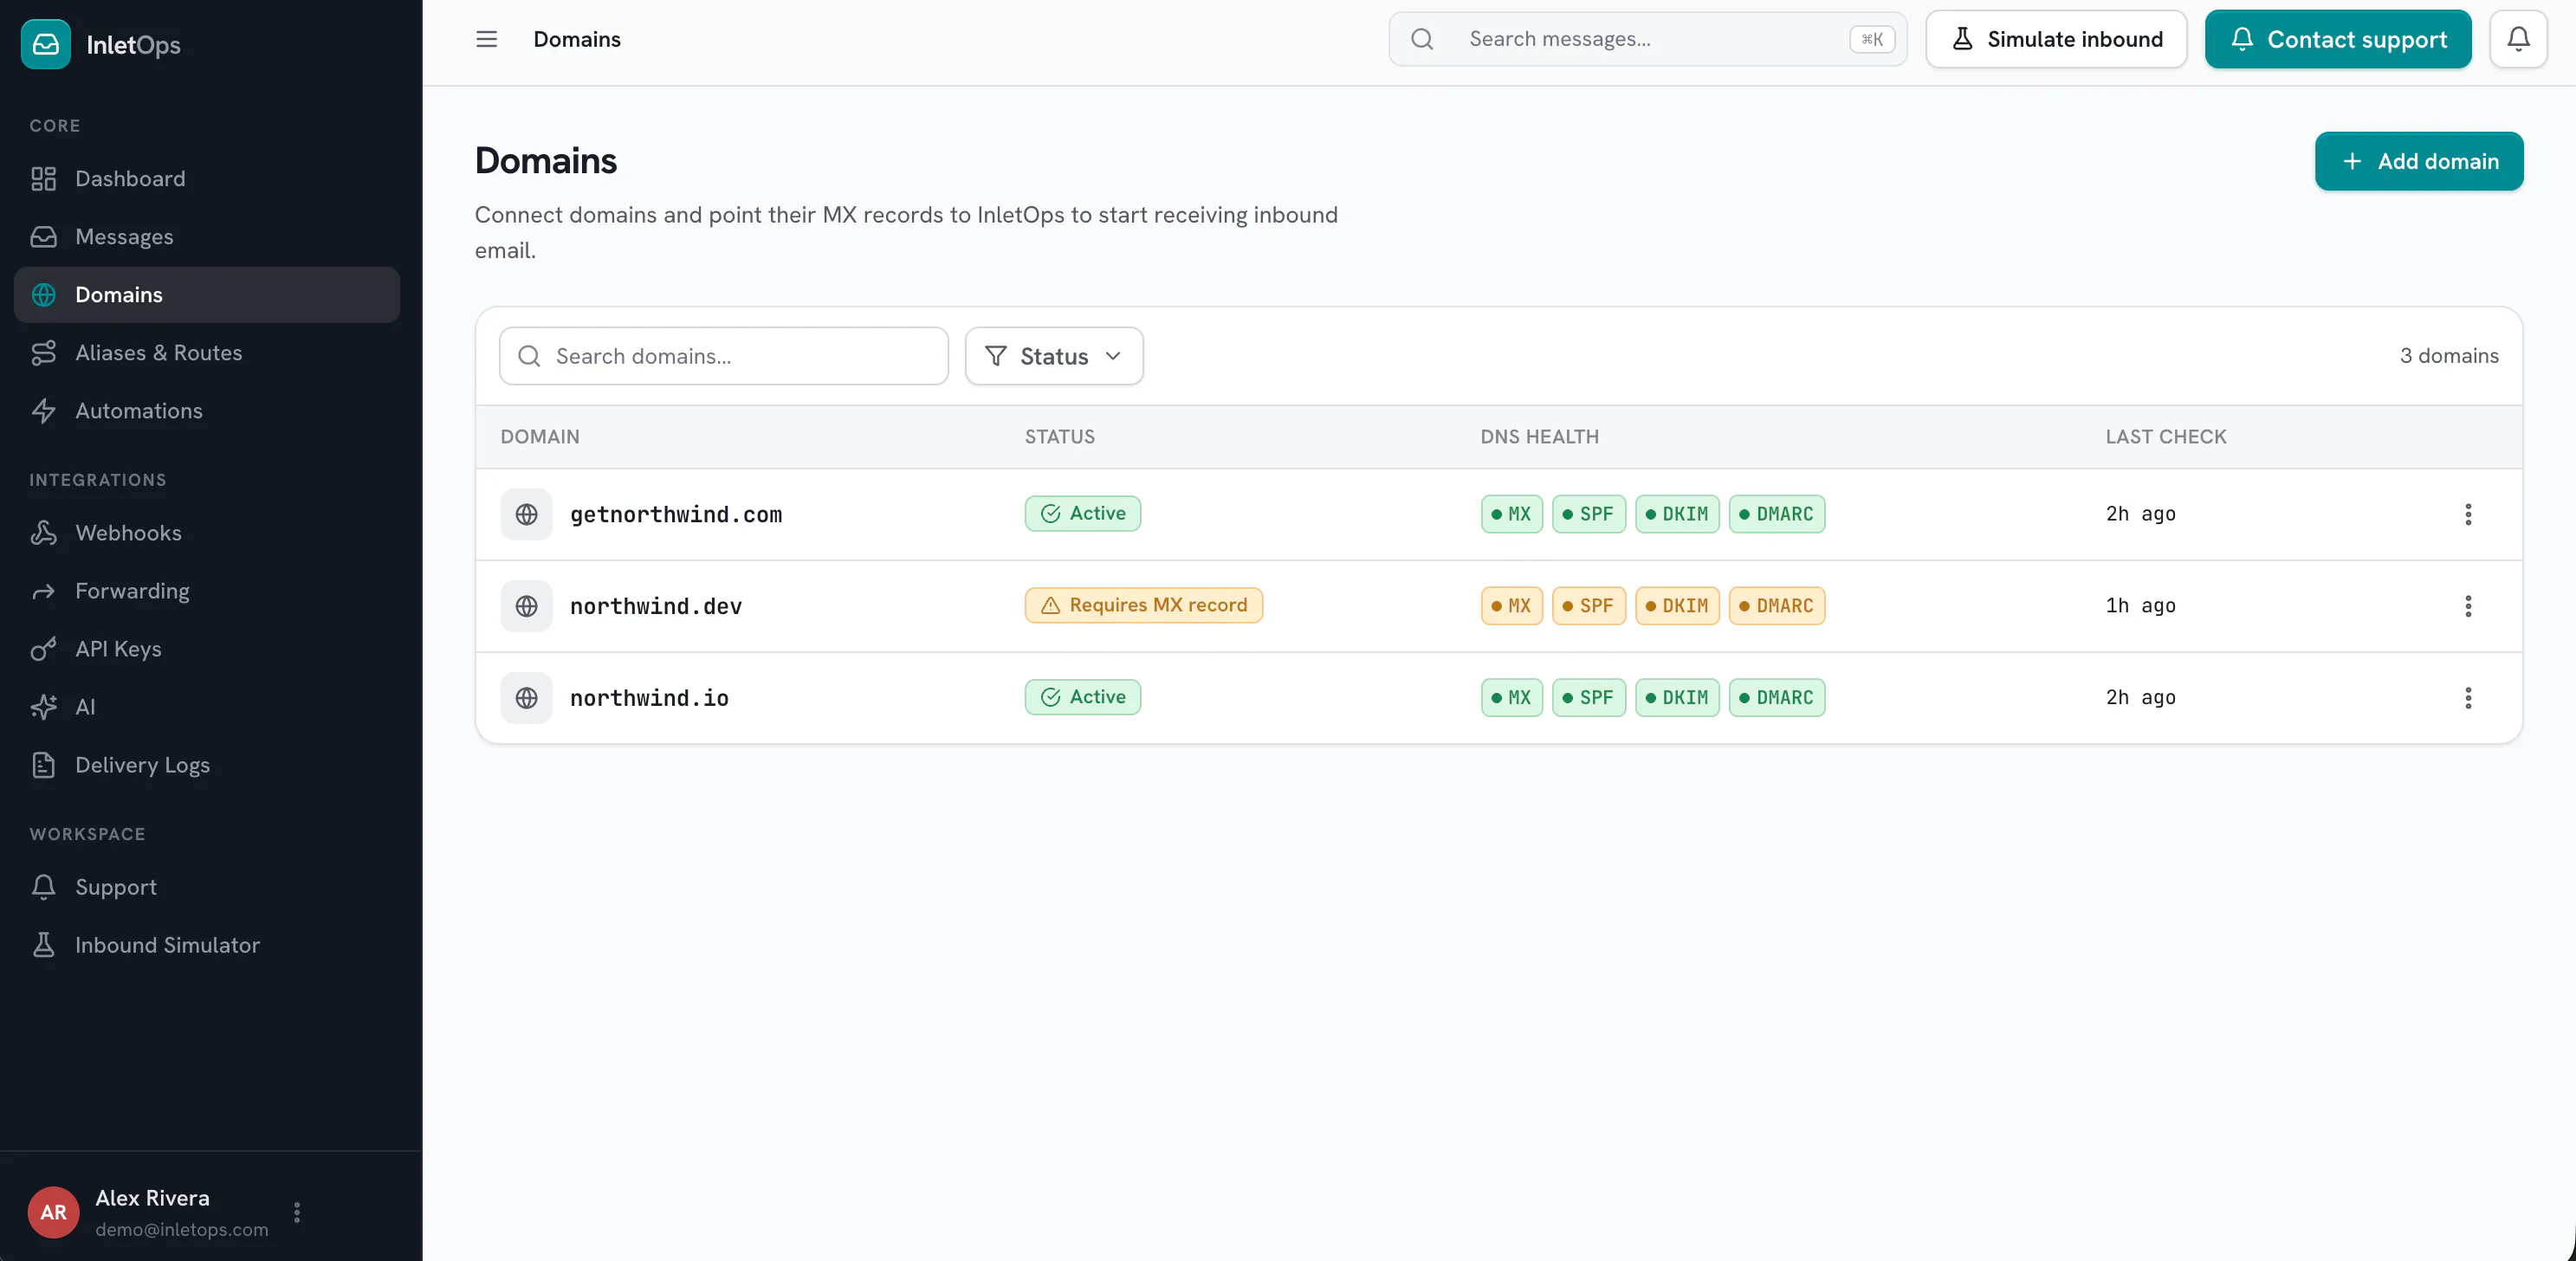This screenshot has width=2576, height=1261.
Task: Click the demo@inletops.com email text
Action: click(182, 1229)
